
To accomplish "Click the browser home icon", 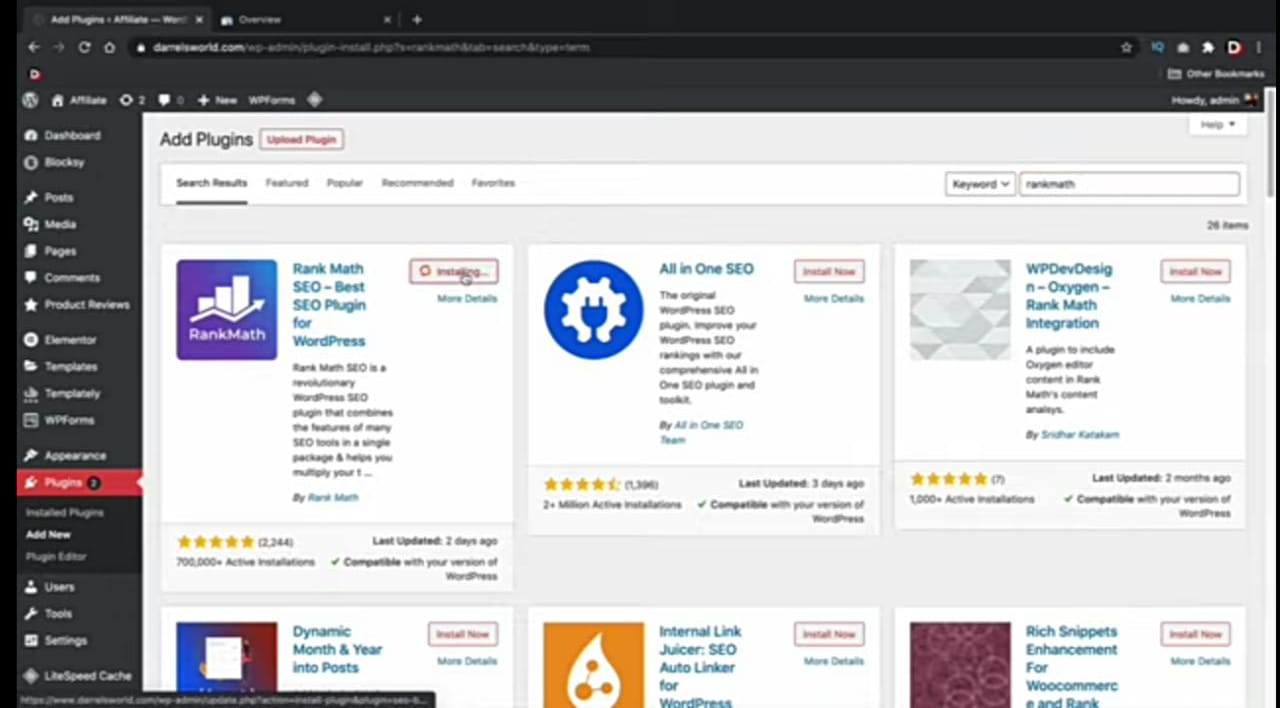I will coord(109,47).
